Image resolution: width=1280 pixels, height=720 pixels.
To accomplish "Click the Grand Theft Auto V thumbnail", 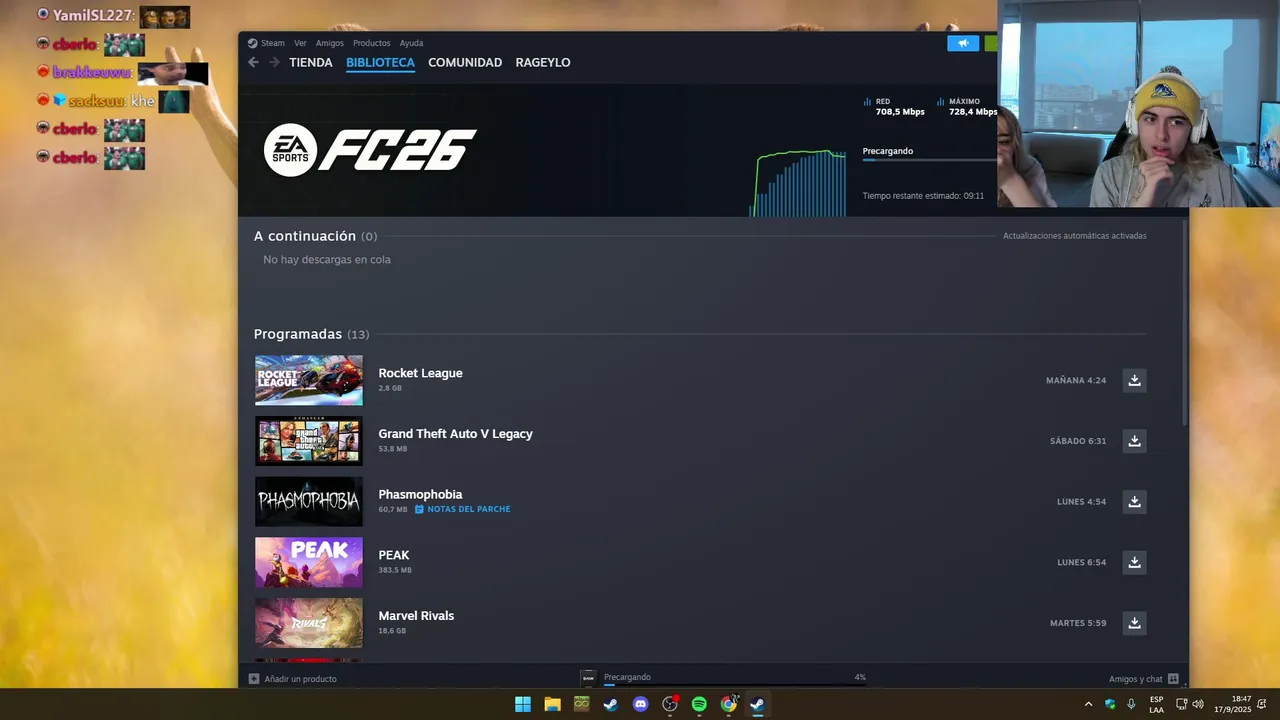I will pos(309,441).
